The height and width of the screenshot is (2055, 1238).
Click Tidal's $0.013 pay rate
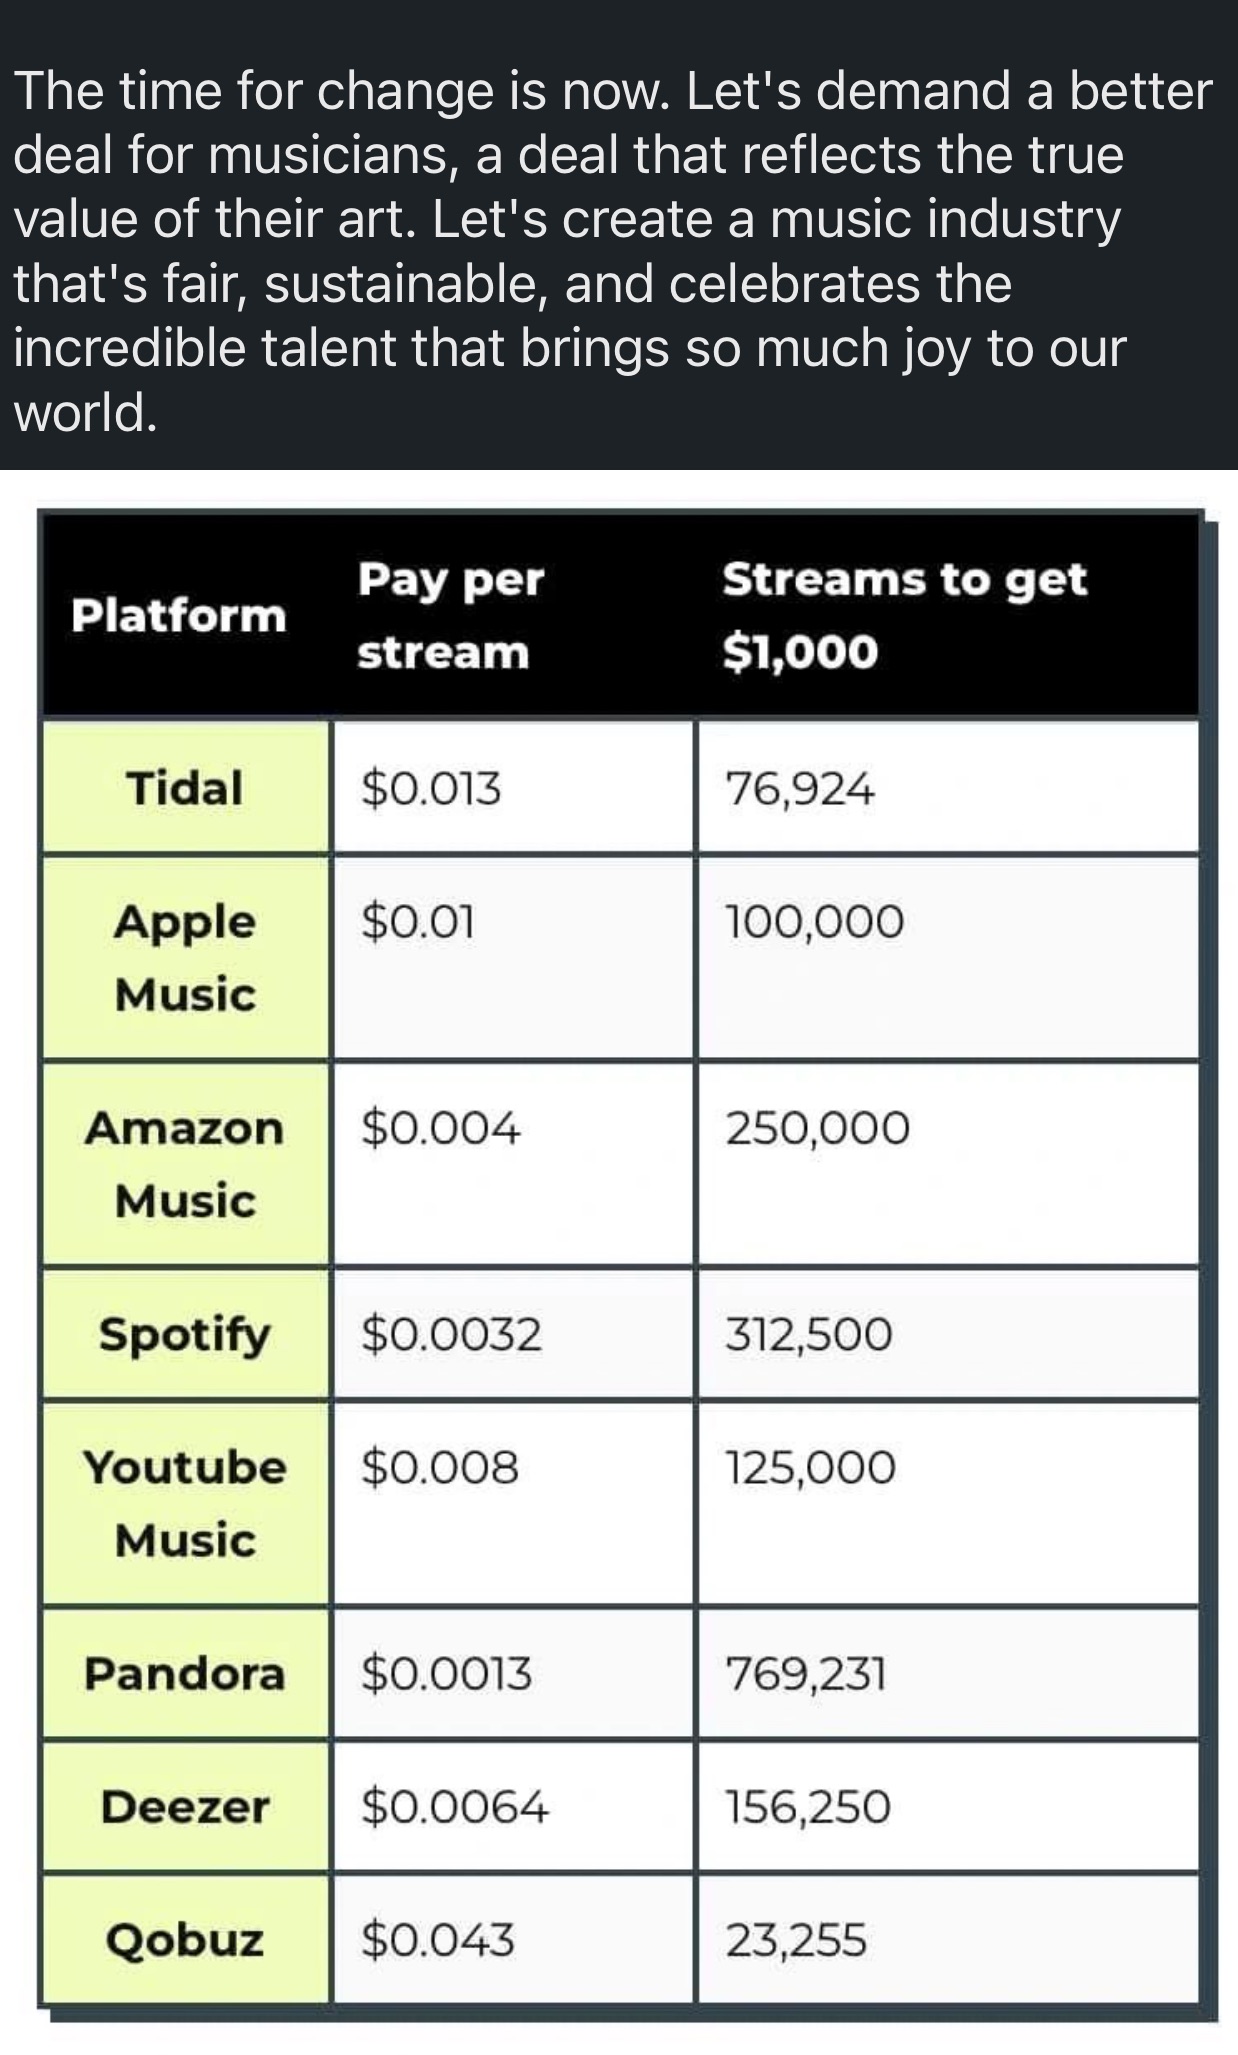431,789
